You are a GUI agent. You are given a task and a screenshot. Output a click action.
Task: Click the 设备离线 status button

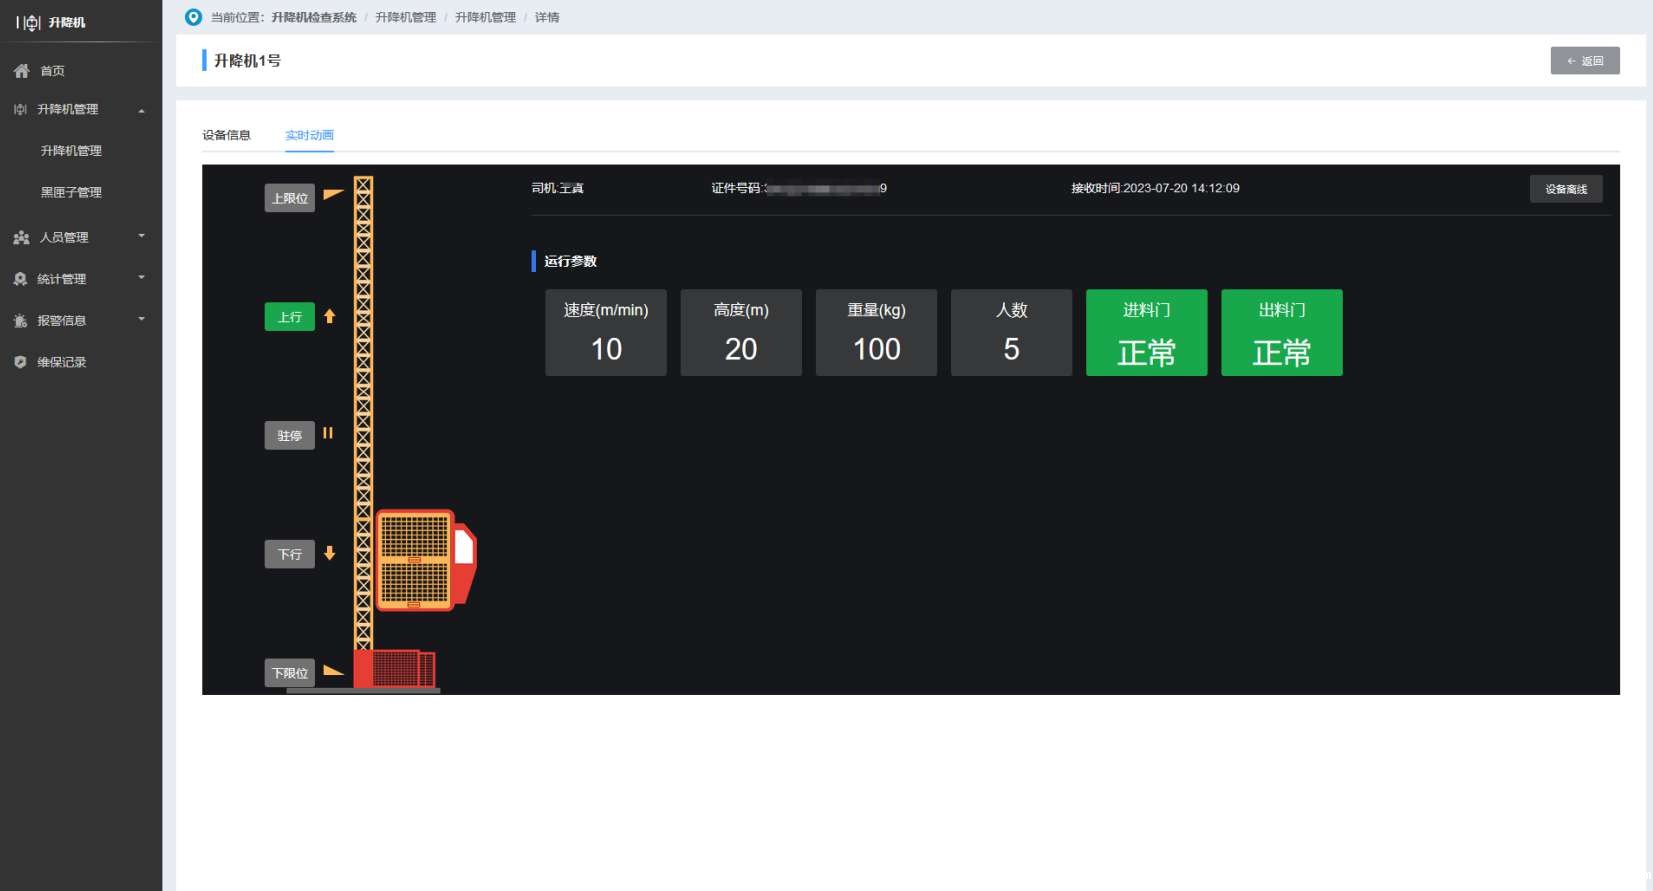tap(1565, 189)
